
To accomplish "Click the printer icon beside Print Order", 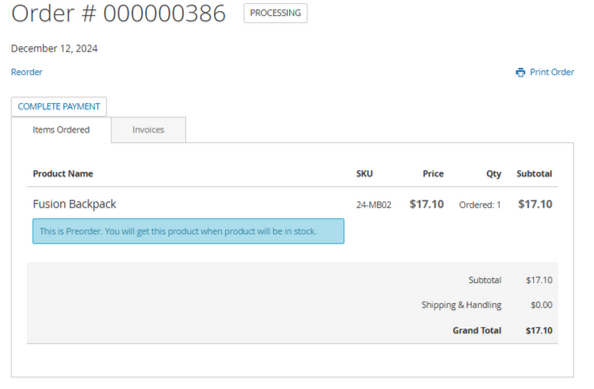I will 520,72.
